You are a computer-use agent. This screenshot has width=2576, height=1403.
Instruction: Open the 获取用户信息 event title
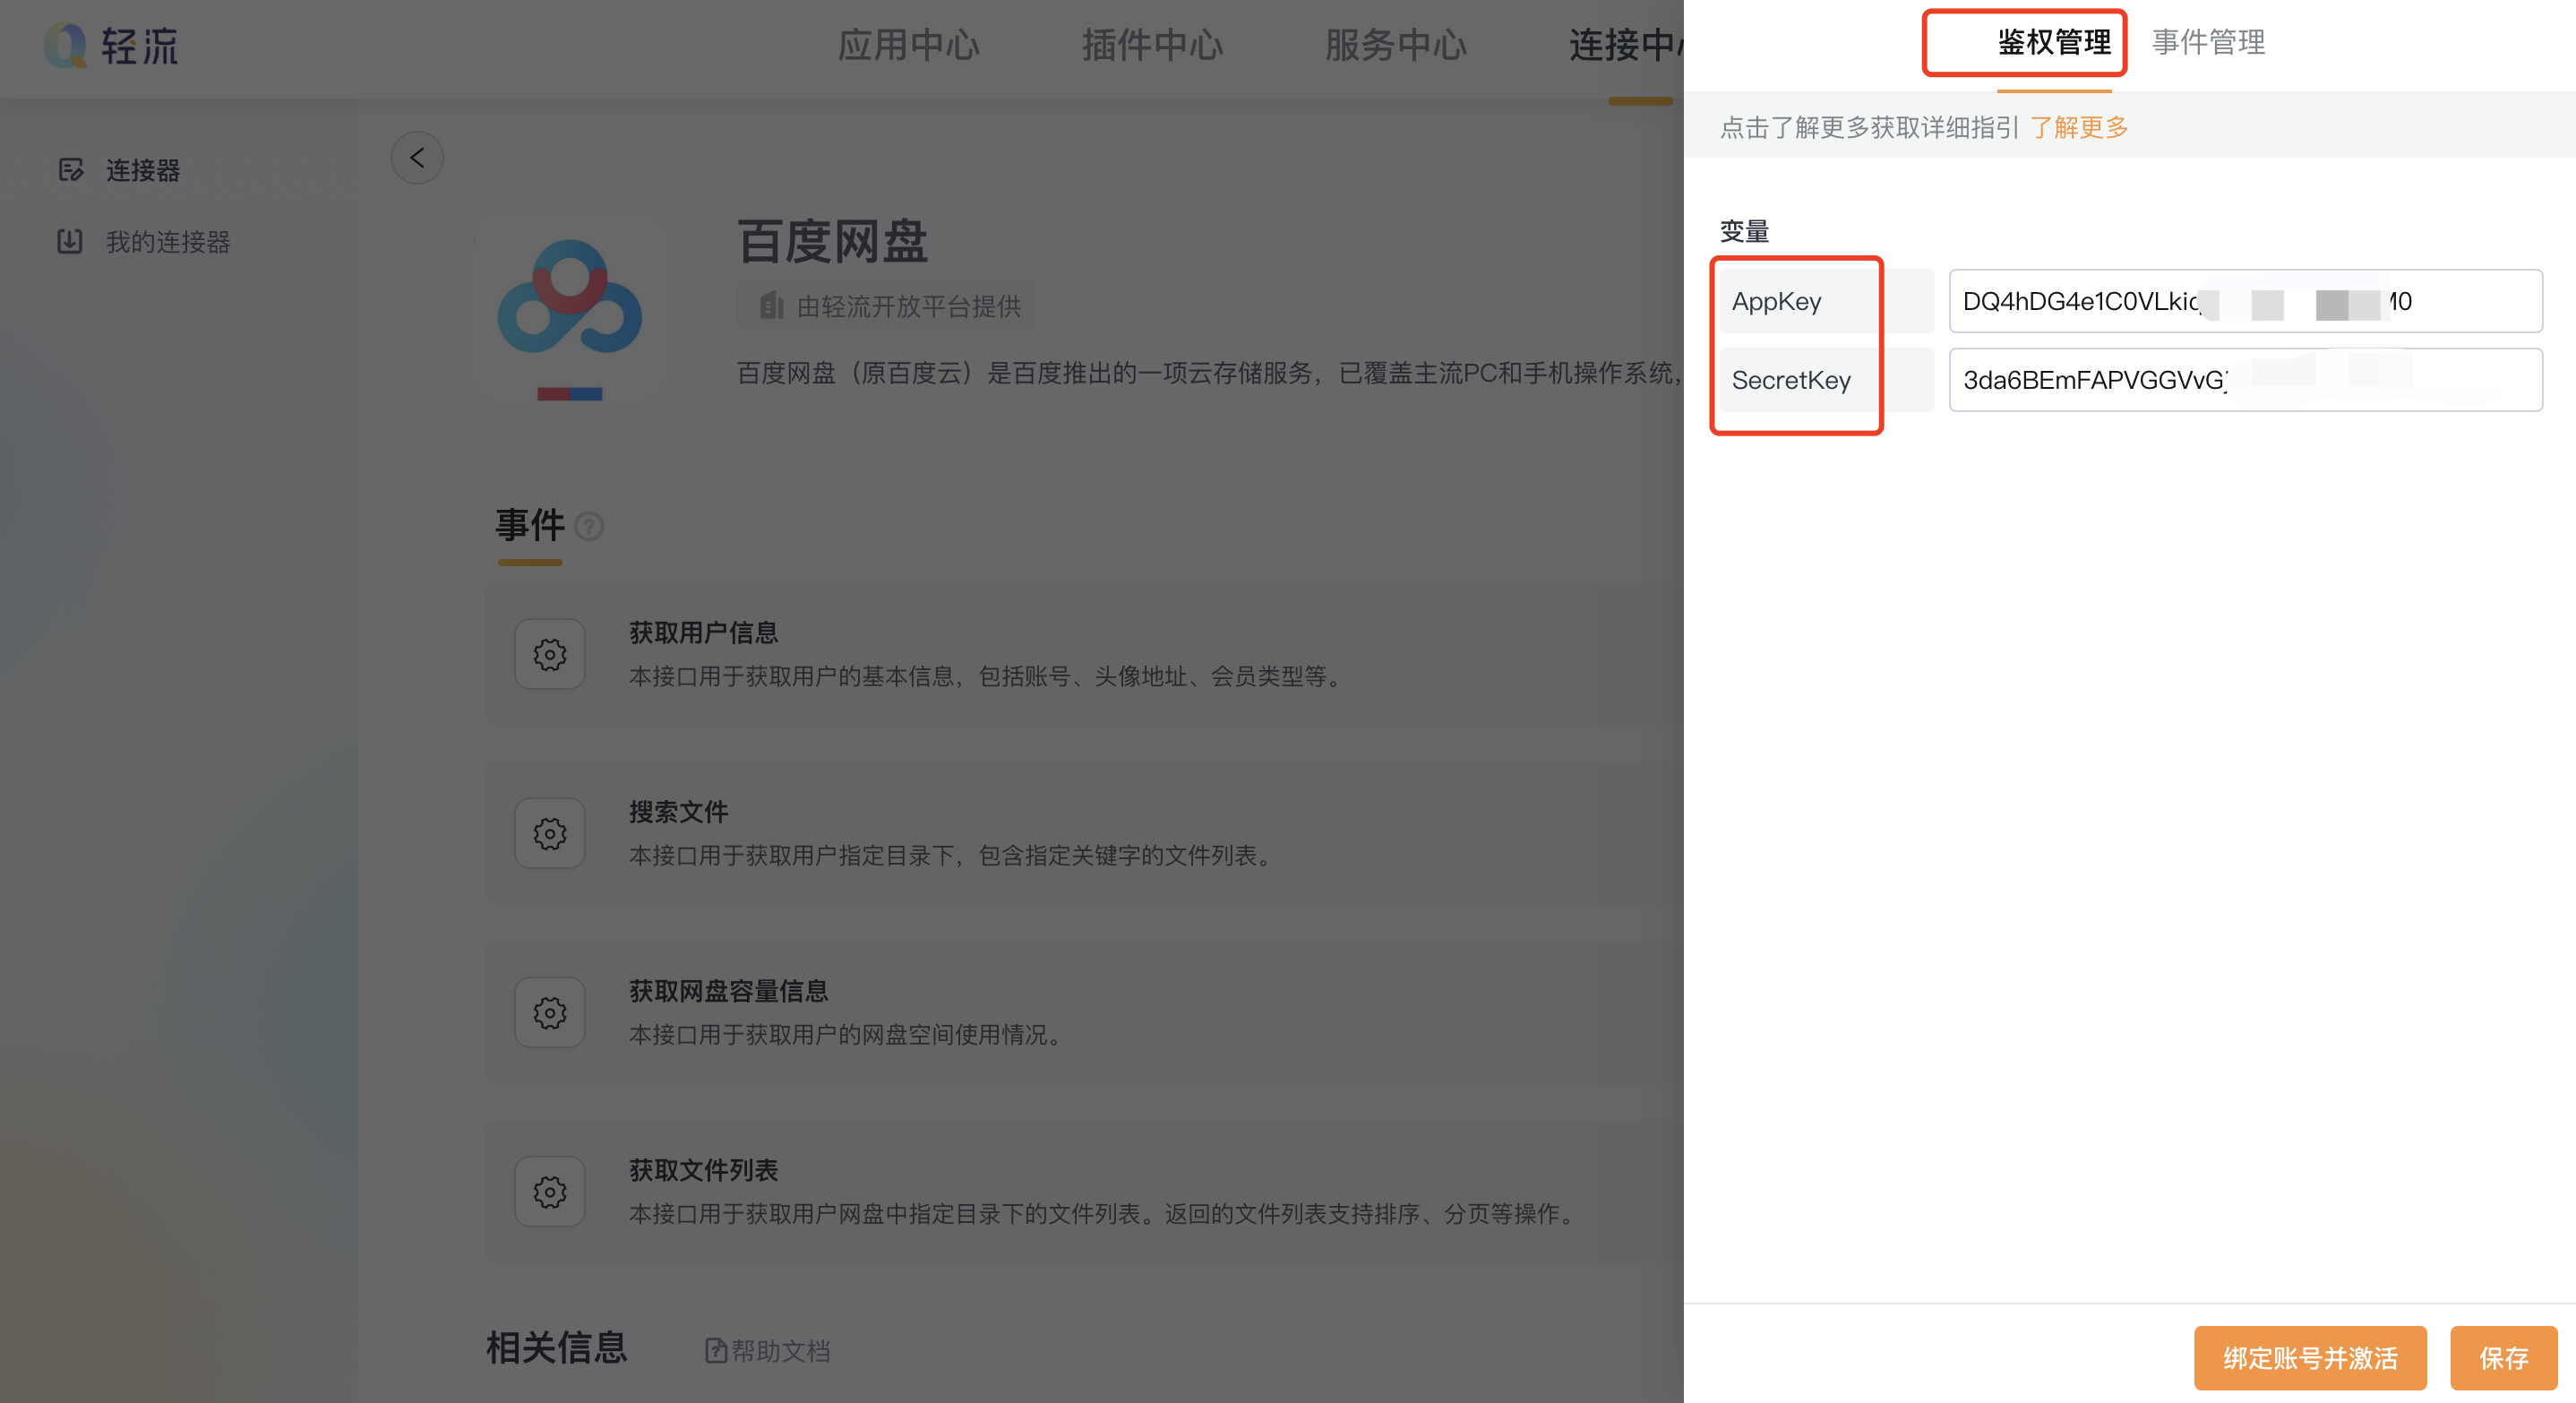tap(704, 633)
